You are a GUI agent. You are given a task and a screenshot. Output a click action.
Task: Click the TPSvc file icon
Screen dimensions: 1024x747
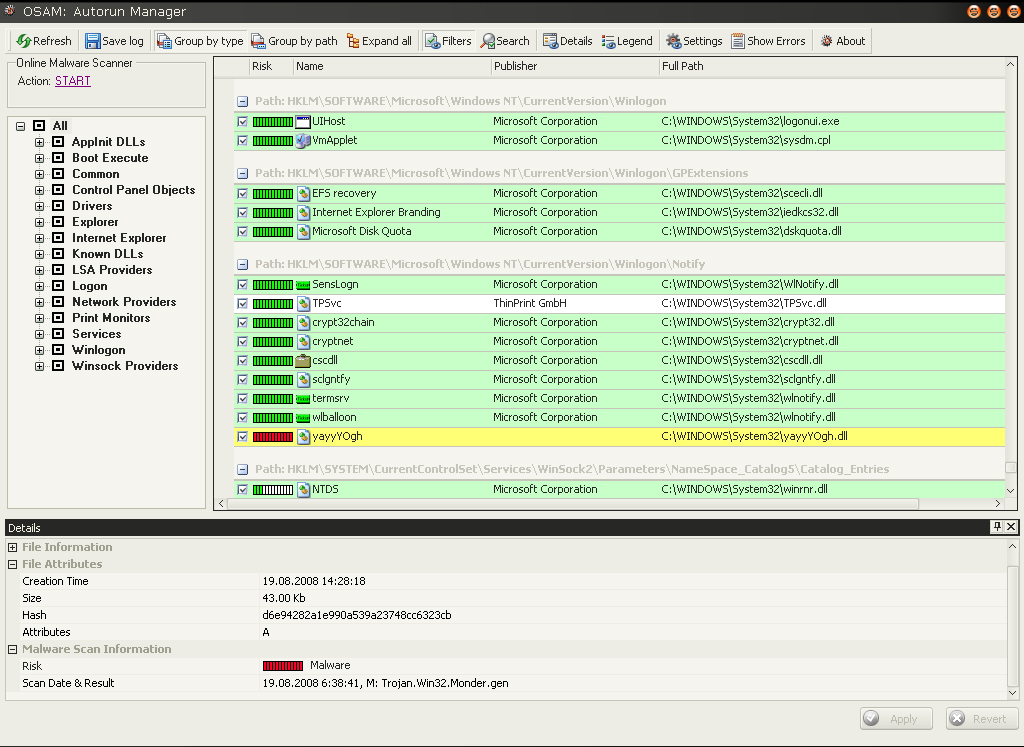(303, 304)
